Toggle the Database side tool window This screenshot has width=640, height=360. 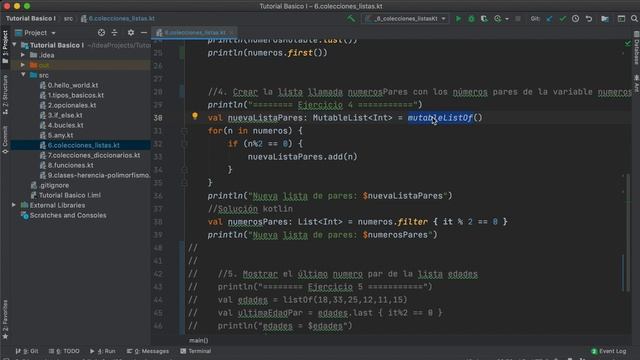(x=636, y=48)
